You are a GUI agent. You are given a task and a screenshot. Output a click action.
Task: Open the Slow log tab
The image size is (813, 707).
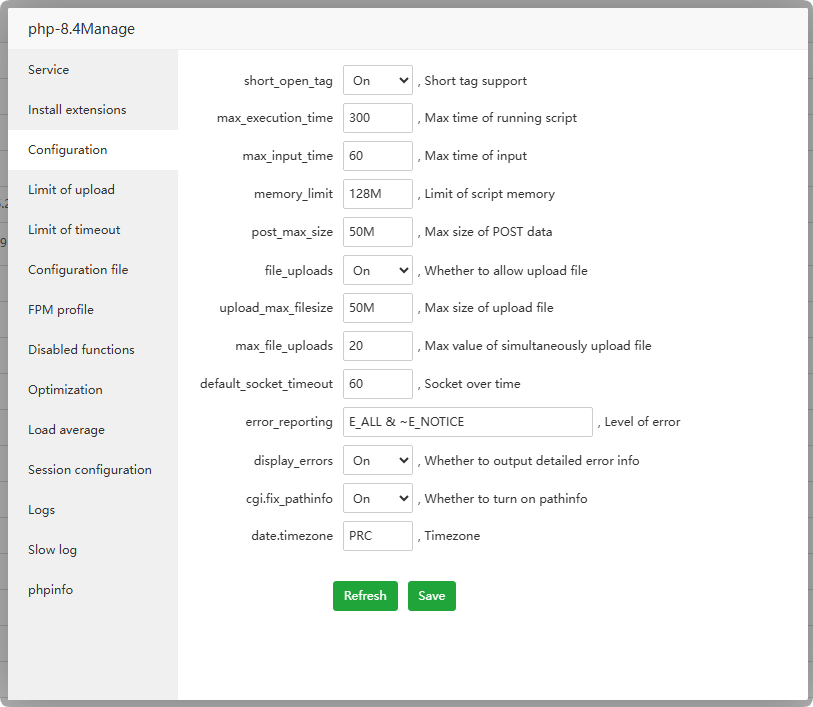point(52,550)
